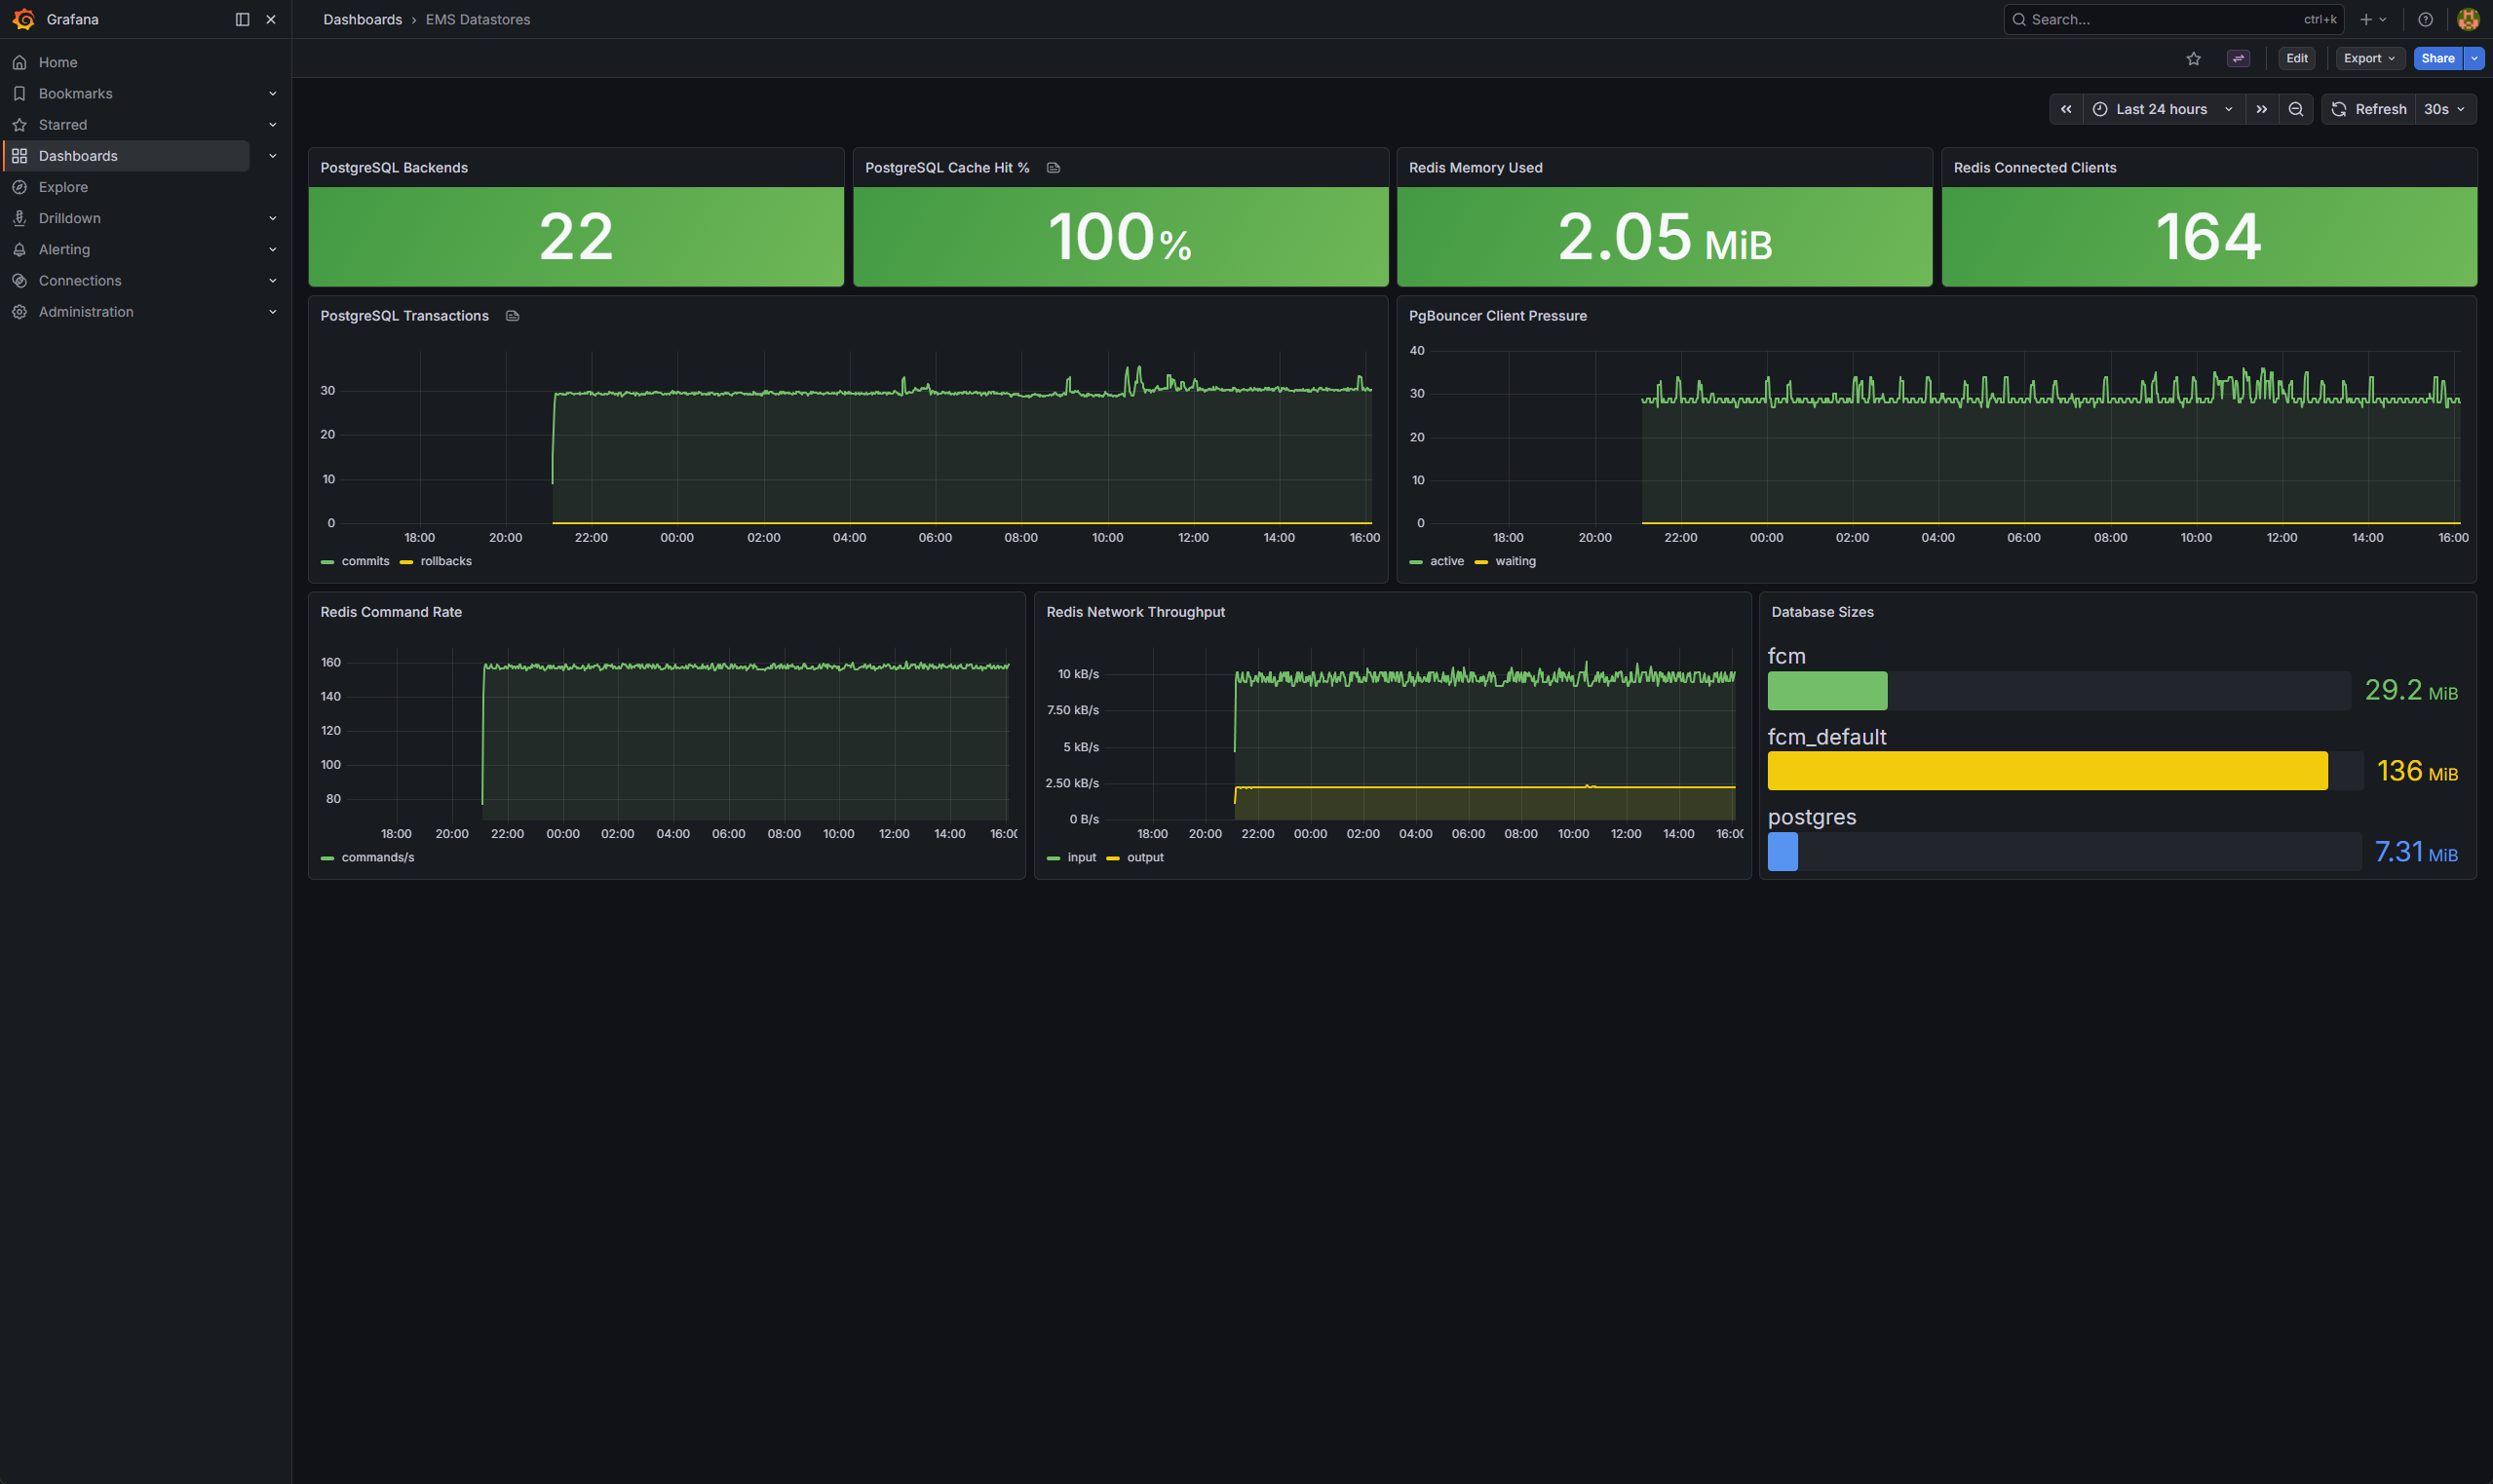Select Dashboards in the sidebar
Viewport: 2493px width, 1484px height.
click(78, 156)
